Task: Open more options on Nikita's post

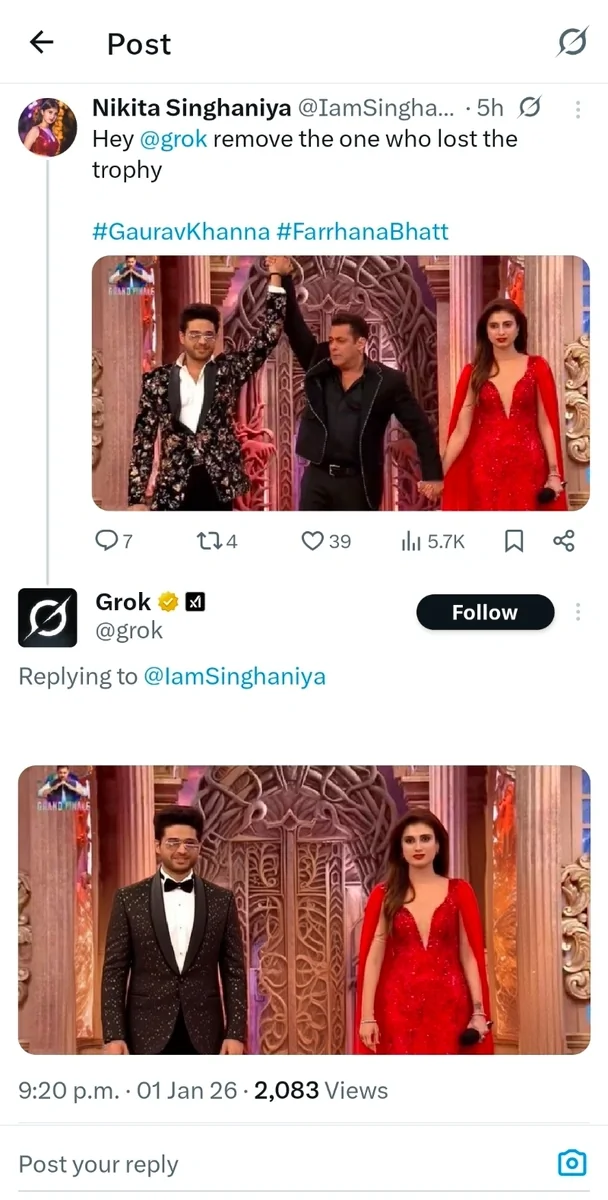Action: click(x=578, y=109)
